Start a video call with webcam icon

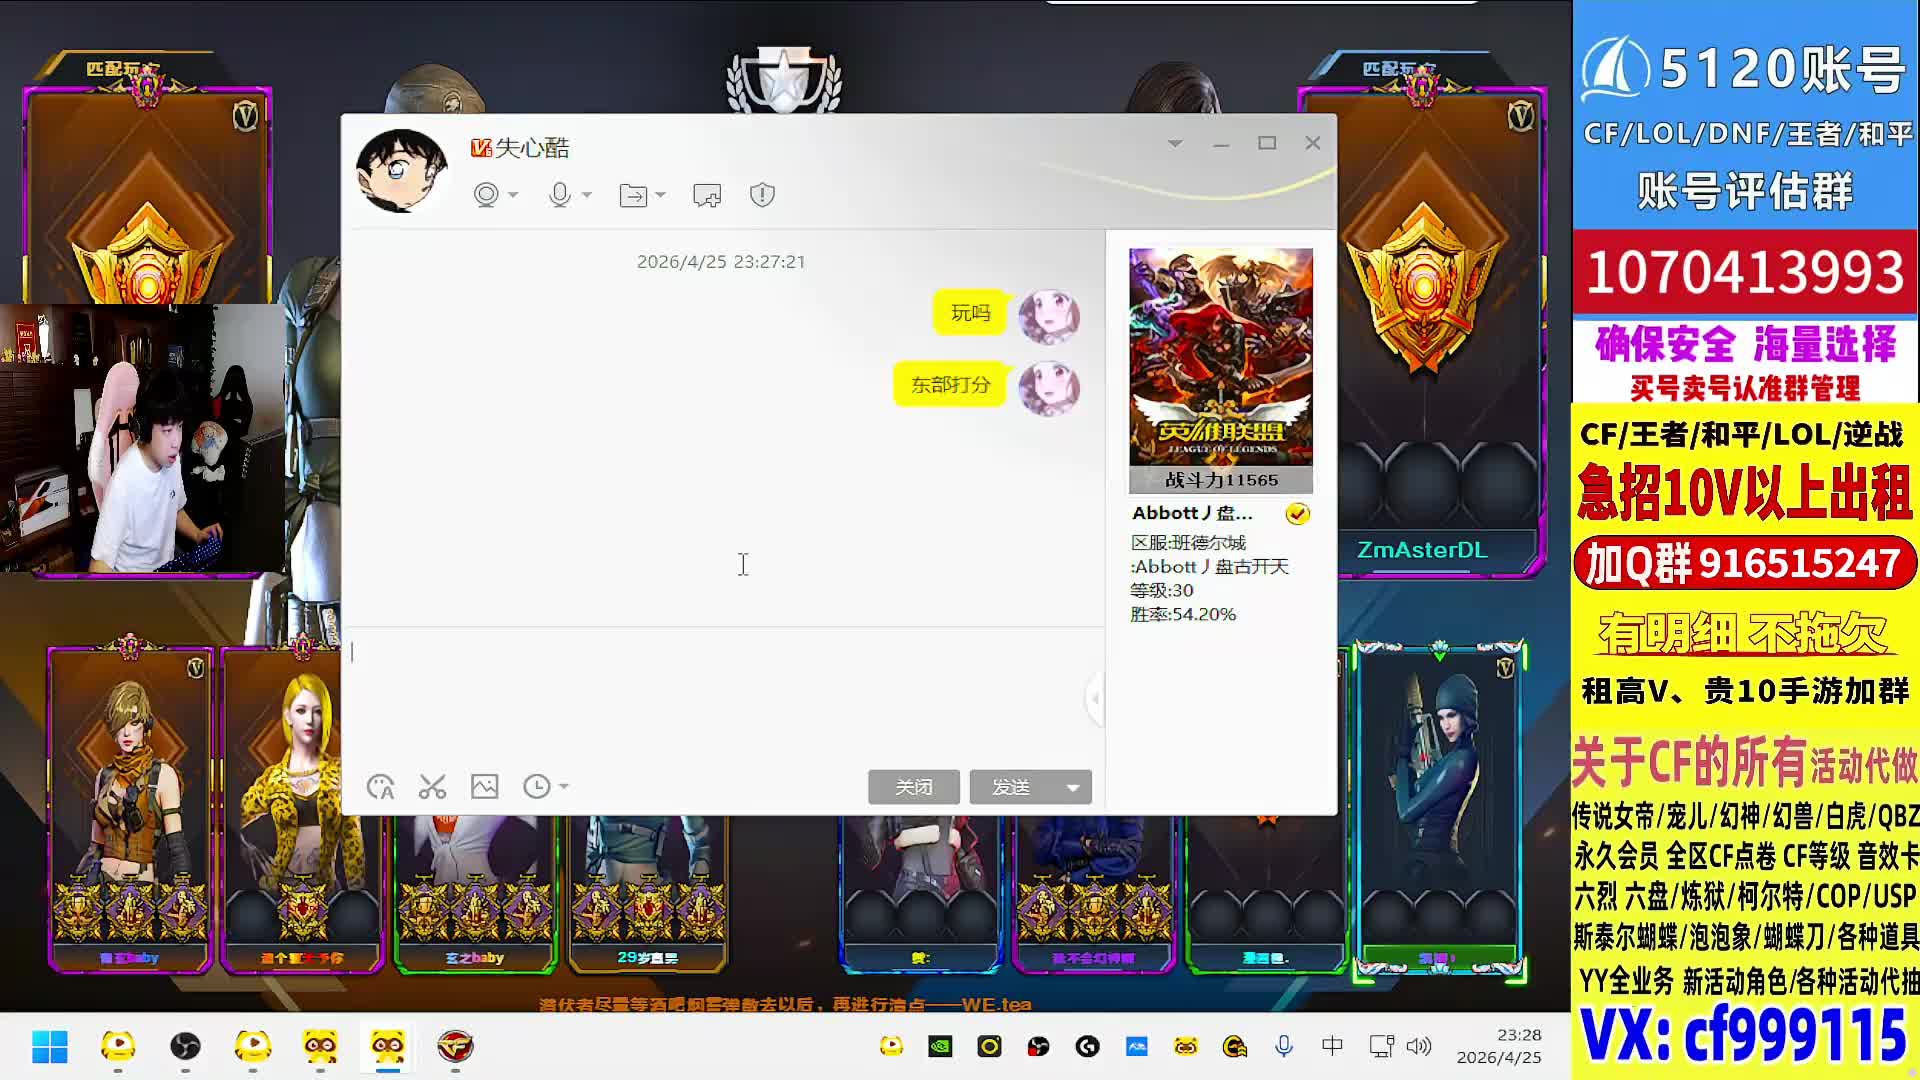click(486, 195)
